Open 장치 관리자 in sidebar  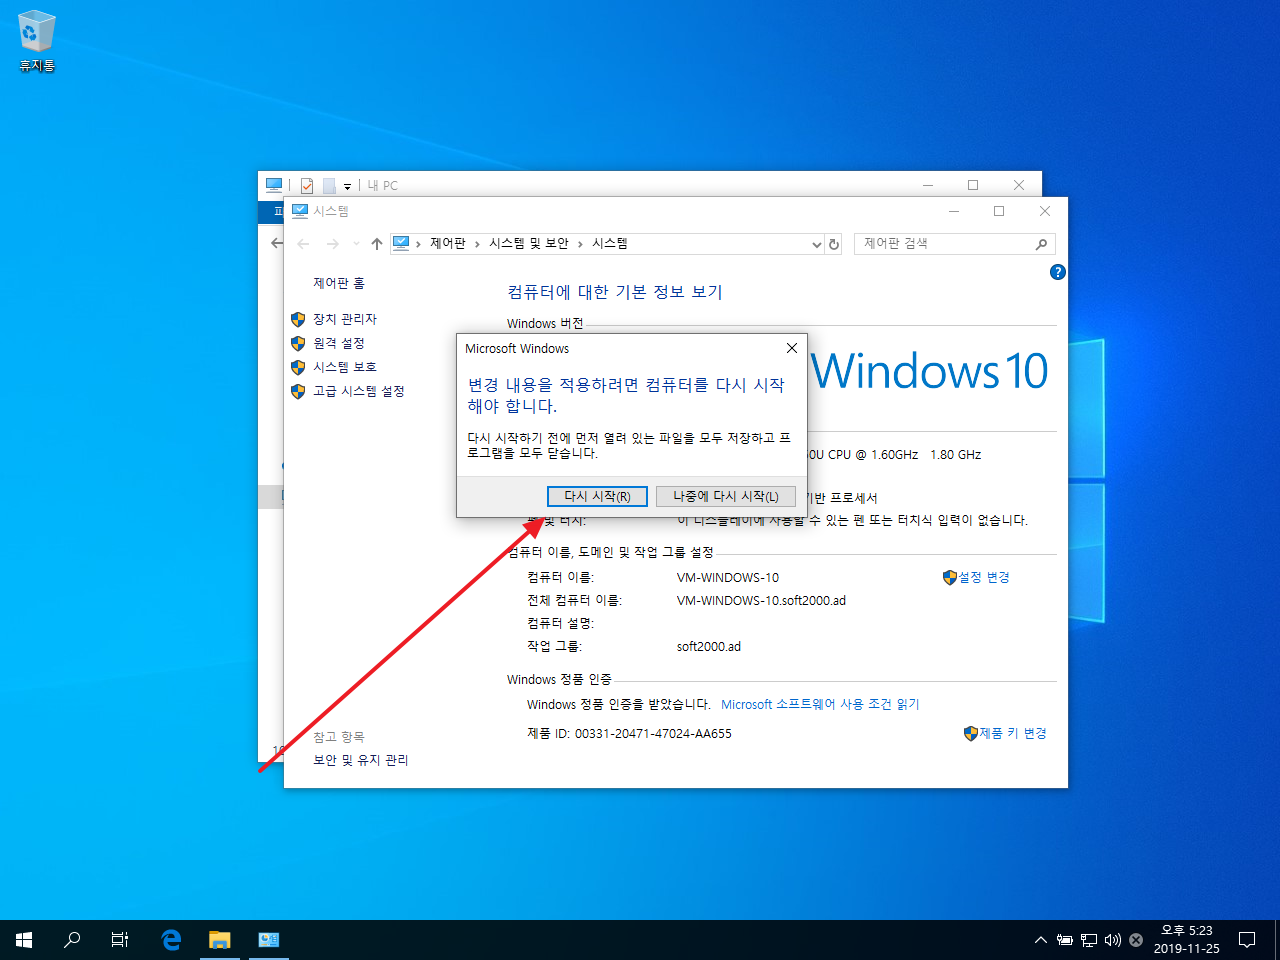tap(345, 319)
